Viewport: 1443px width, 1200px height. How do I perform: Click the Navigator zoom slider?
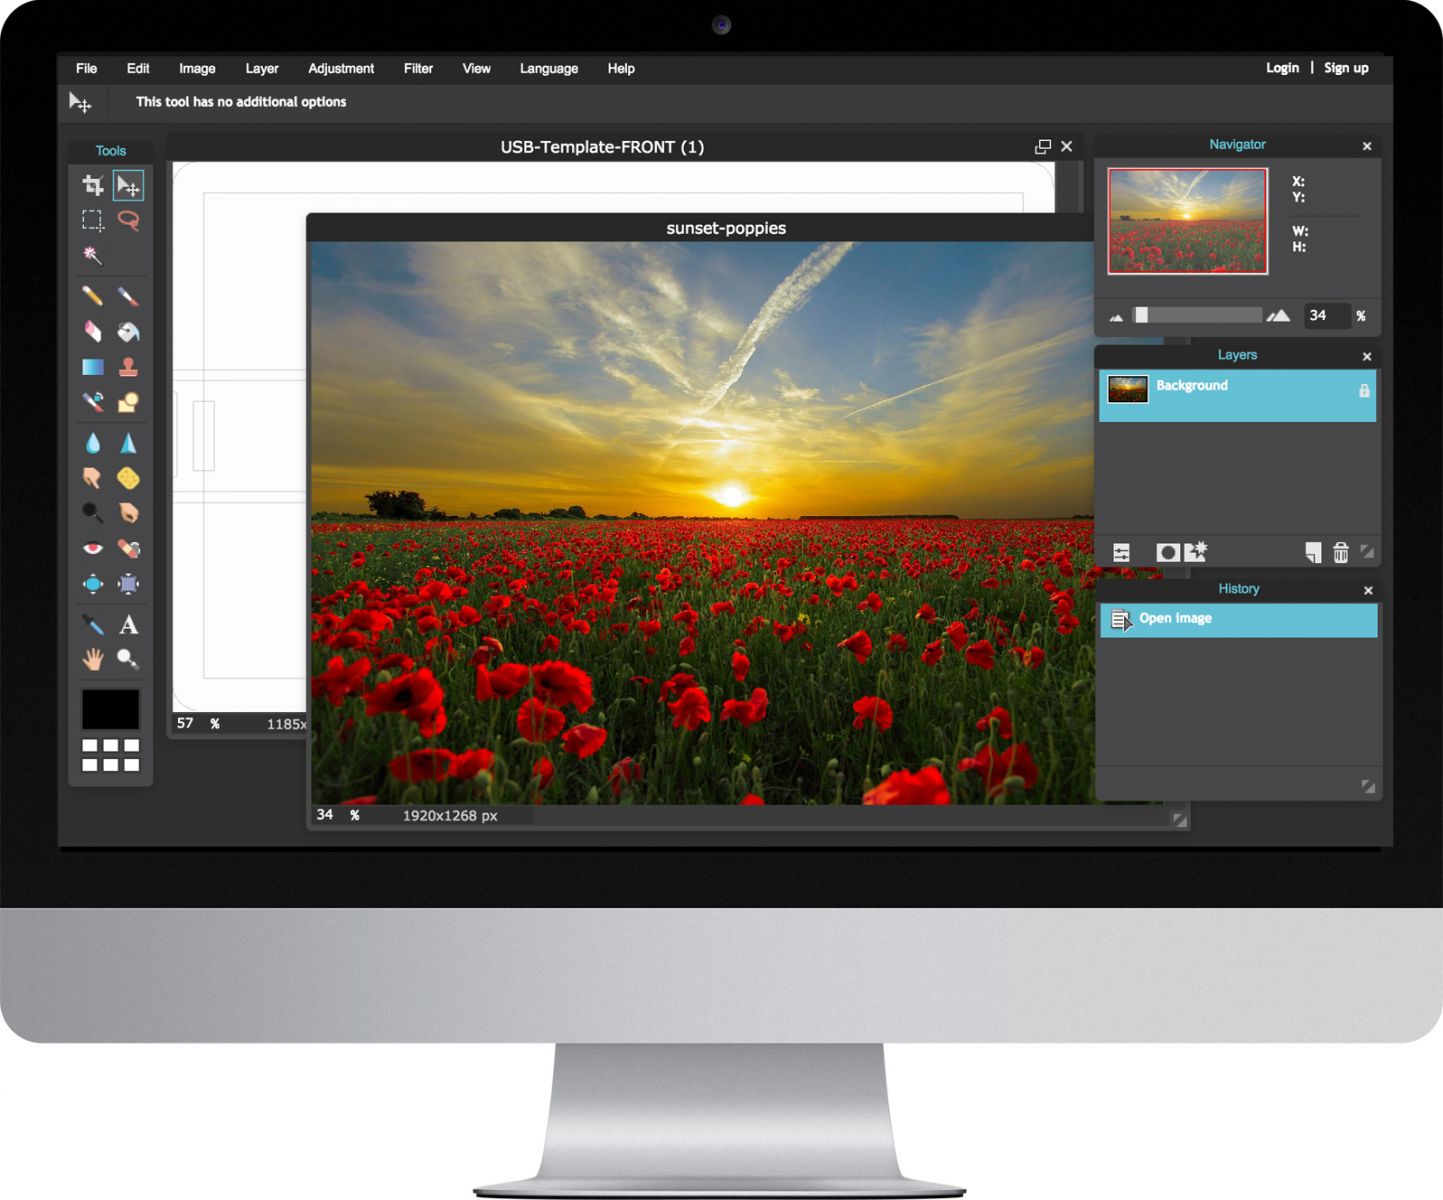tap(1196, 316)
